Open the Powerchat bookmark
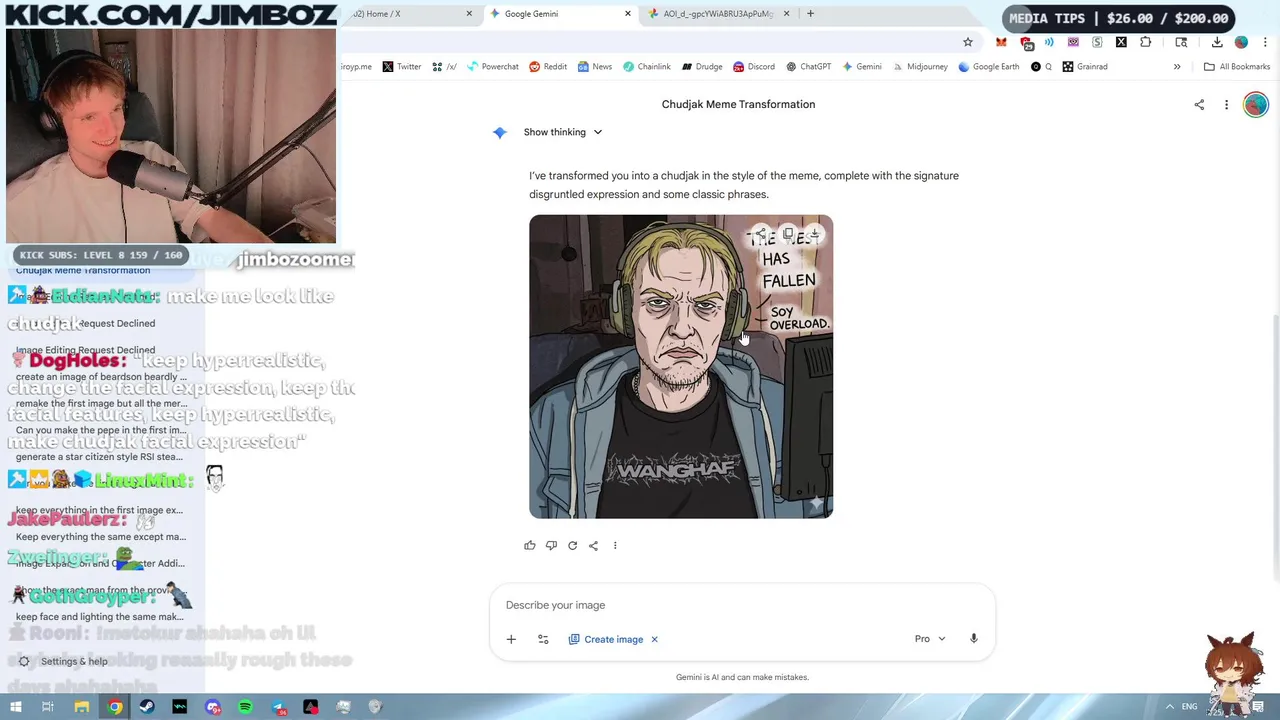Image resolution: width=1280 pixels, height=720 pixels. pos(492,67)
